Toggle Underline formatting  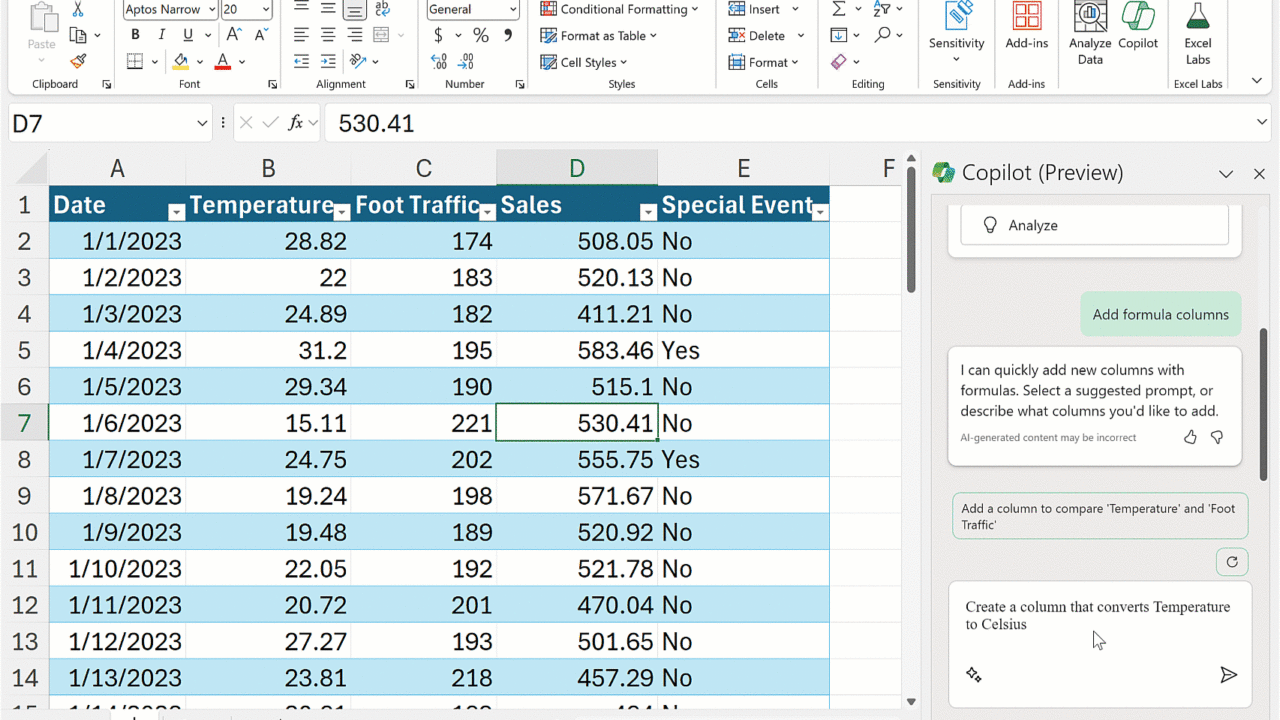[x=187, y=35]
